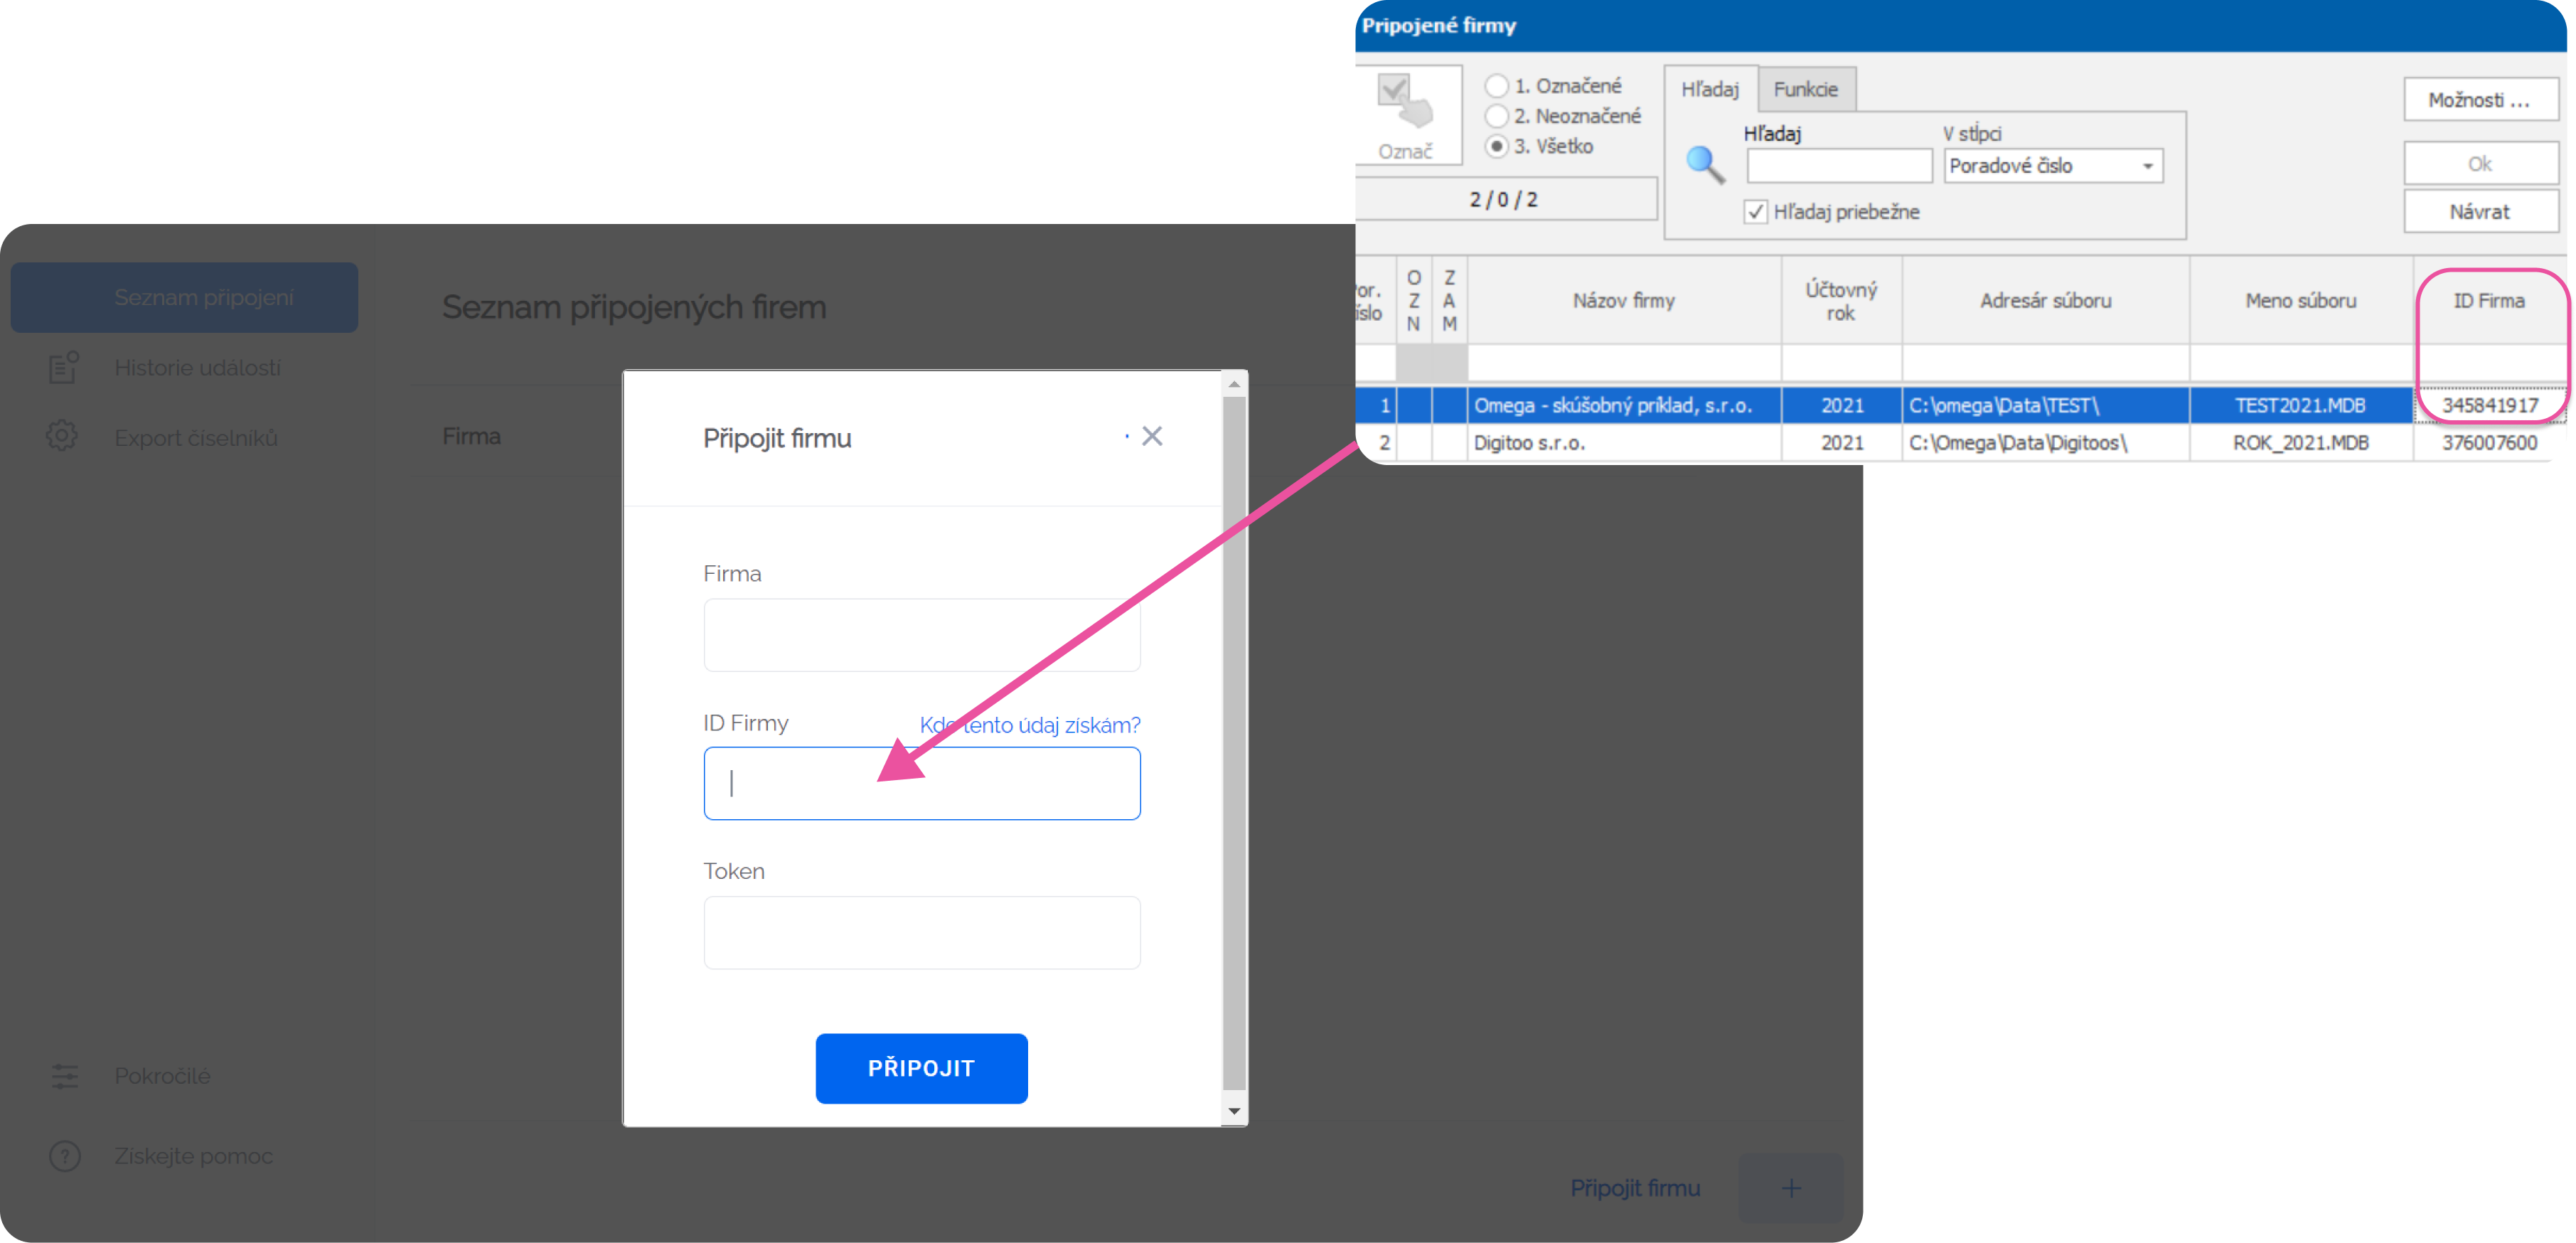Viewport: 2576px width, 1243px height.
Task: Click the Firma column header in the list
Action: click(471, 436)
